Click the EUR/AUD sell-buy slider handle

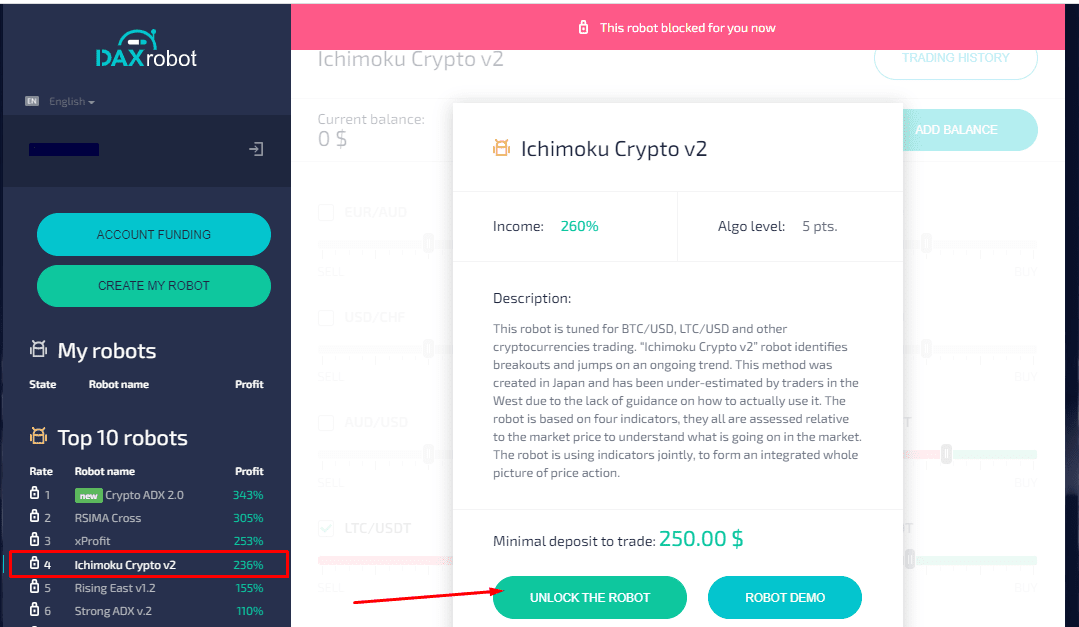click(429, 243)
